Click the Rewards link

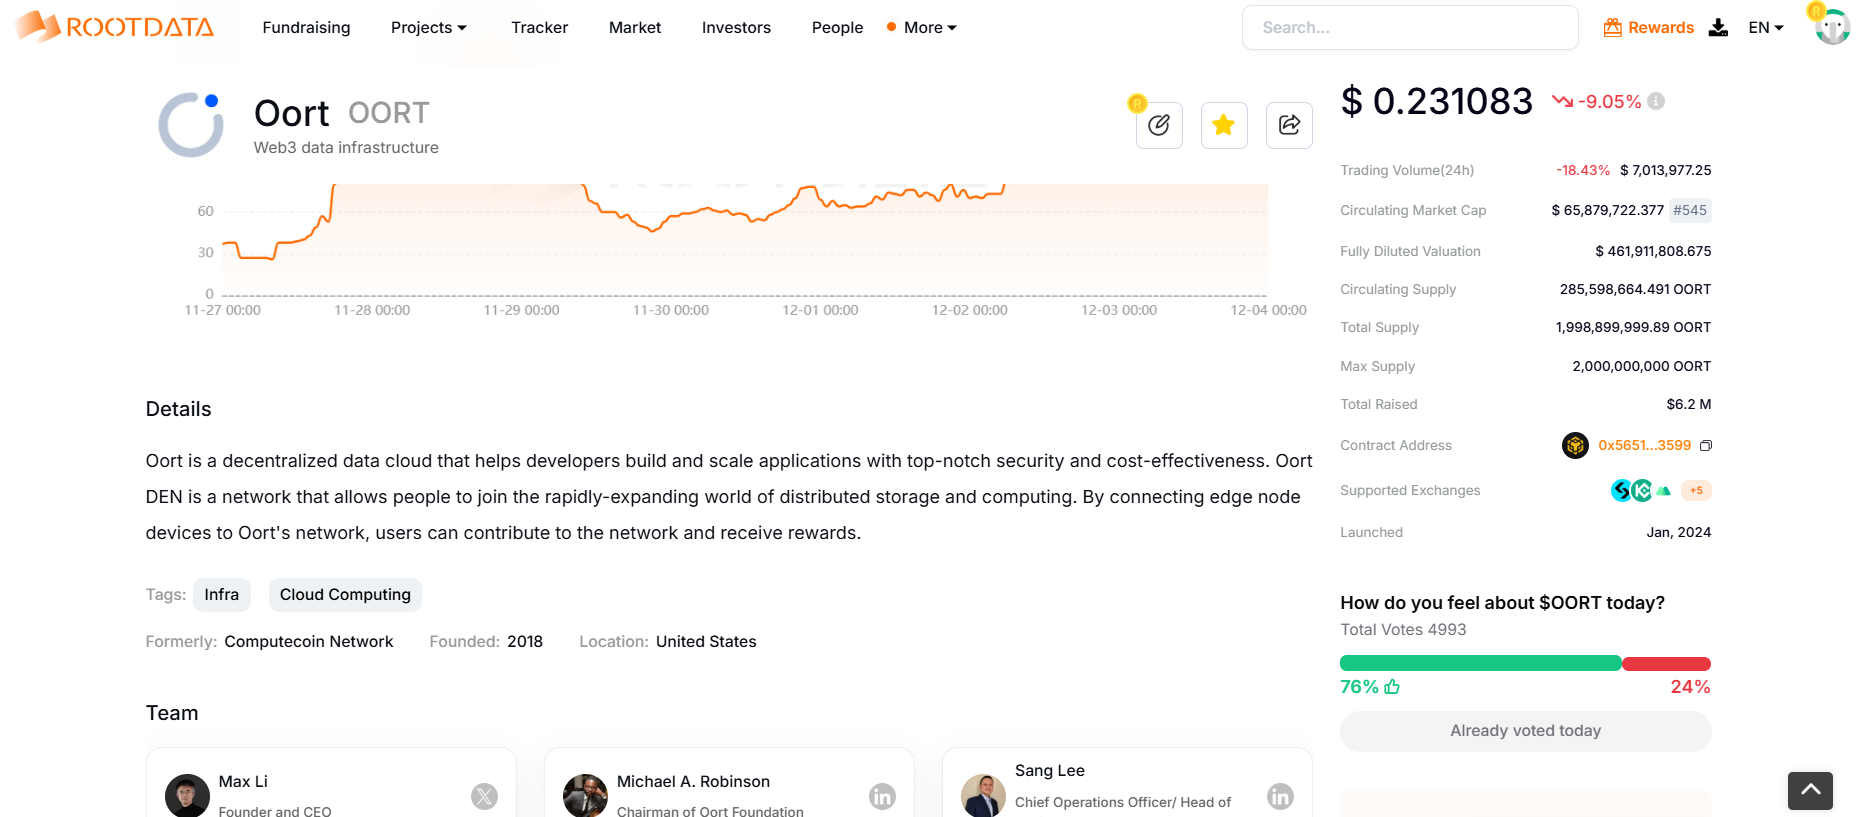[x=1649, y=27]
